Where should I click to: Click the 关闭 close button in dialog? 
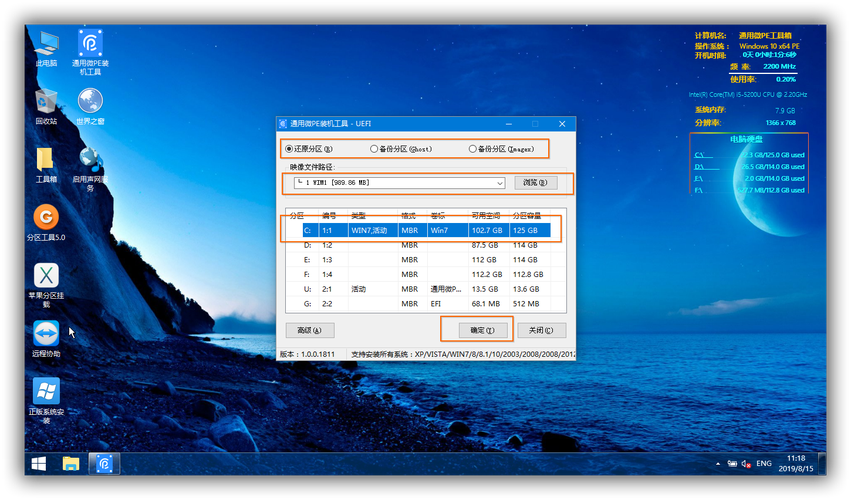[x=541, y=330]
